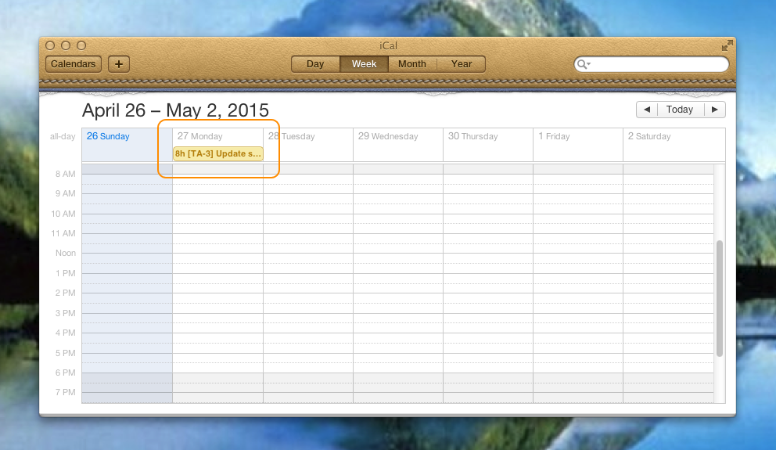The width and height of the screenshot is (776, 450).
Task: Switch to Month view
Action: [x=412, y=64]
